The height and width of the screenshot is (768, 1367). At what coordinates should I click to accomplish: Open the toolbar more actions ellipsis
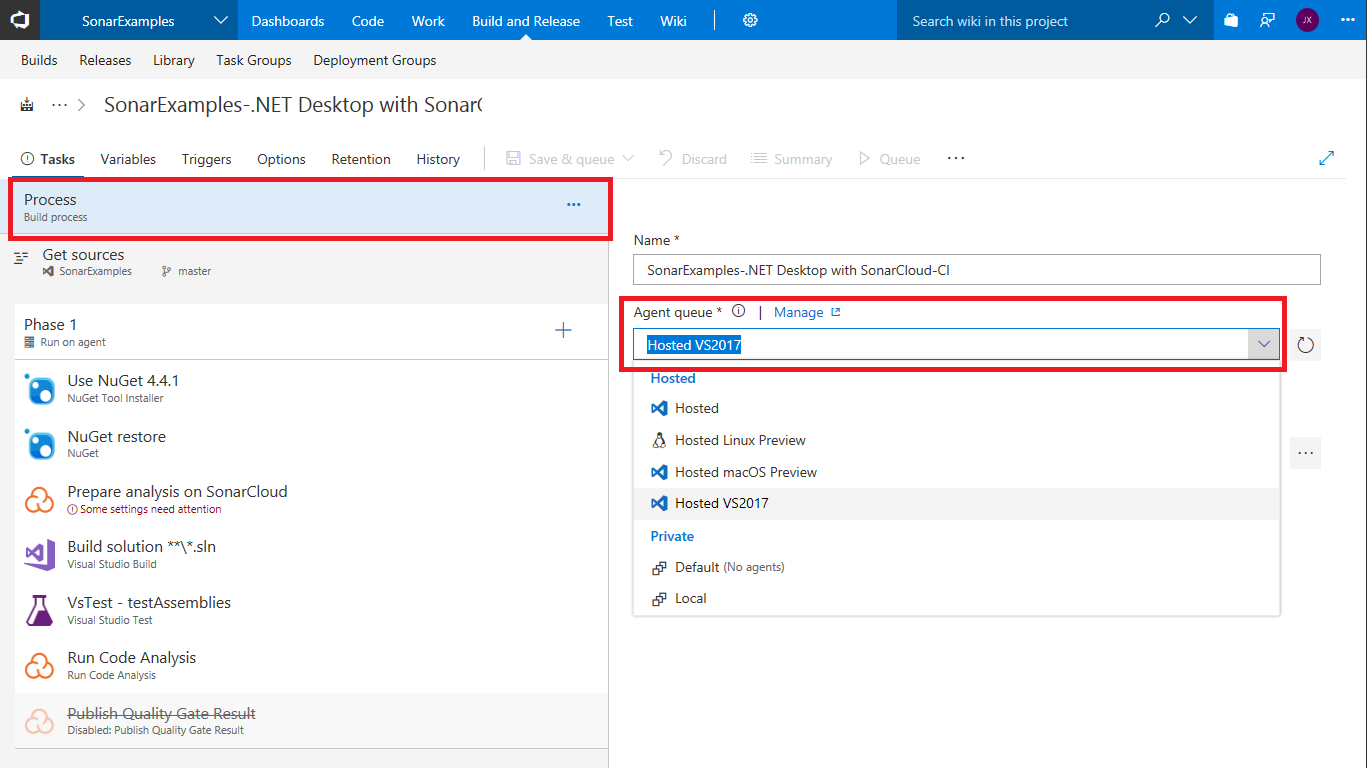(x=956, y=158)
